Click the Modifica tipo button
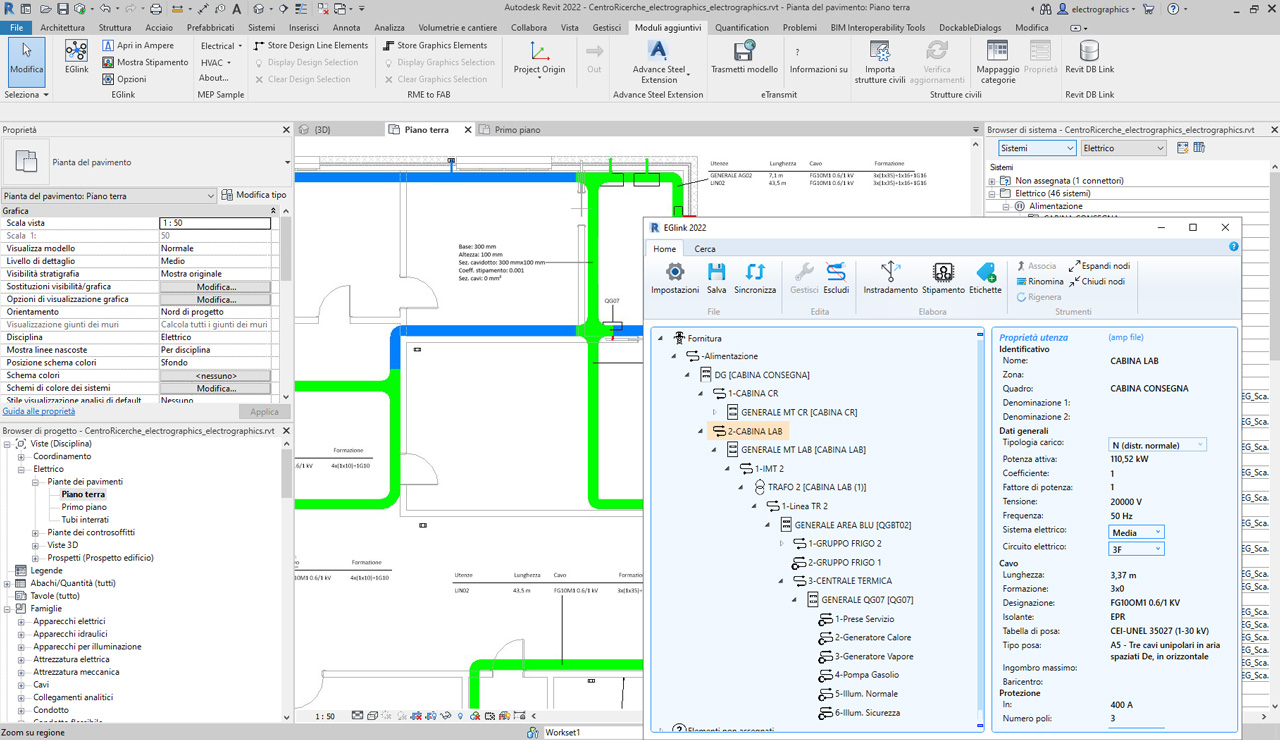This screenshot has width=1280, height=740. [254, 195]
